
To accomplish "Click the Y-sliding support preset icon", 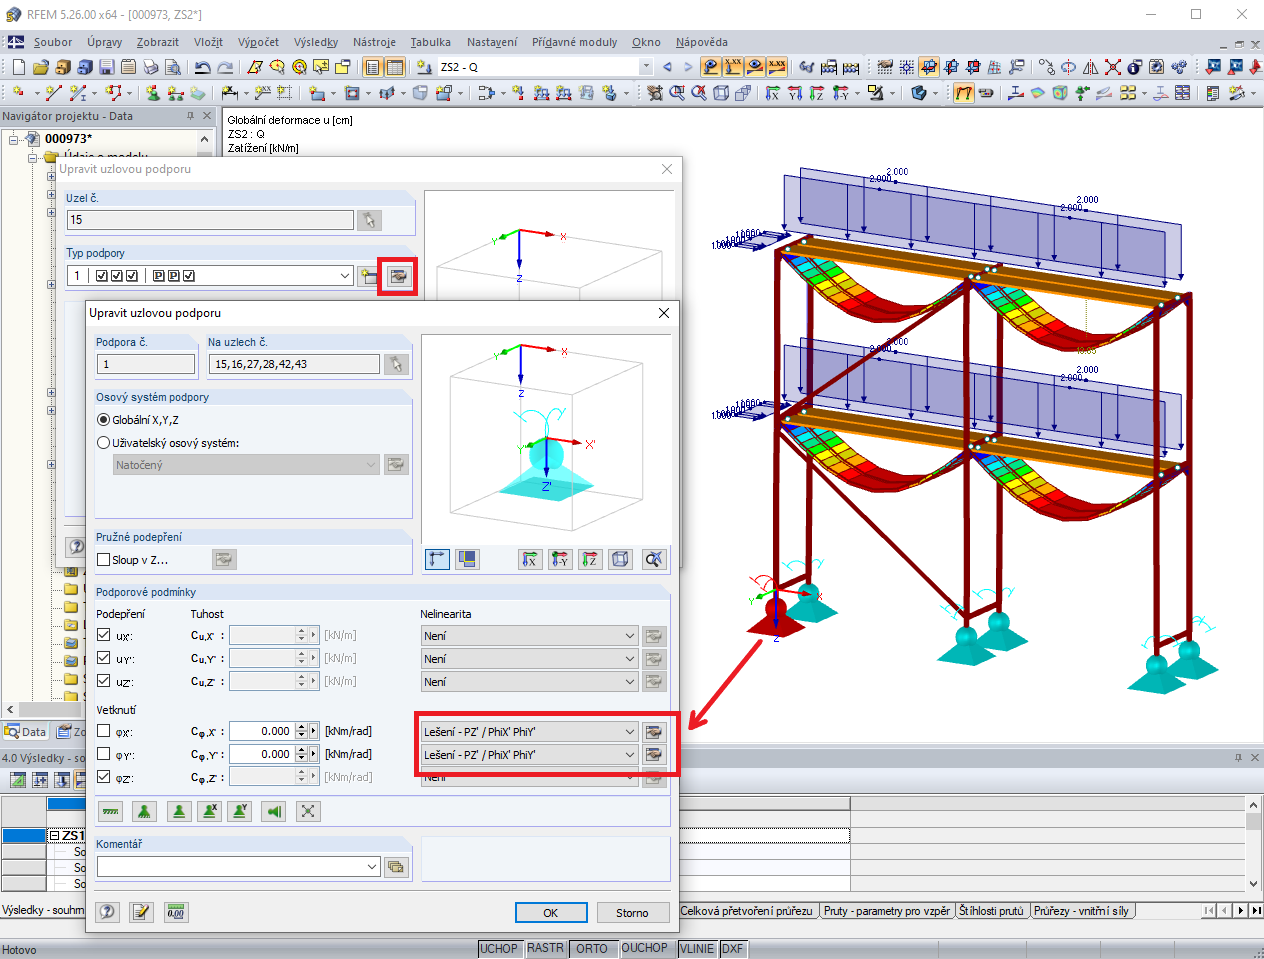I will pyautogui.click(x=239, y=811).
